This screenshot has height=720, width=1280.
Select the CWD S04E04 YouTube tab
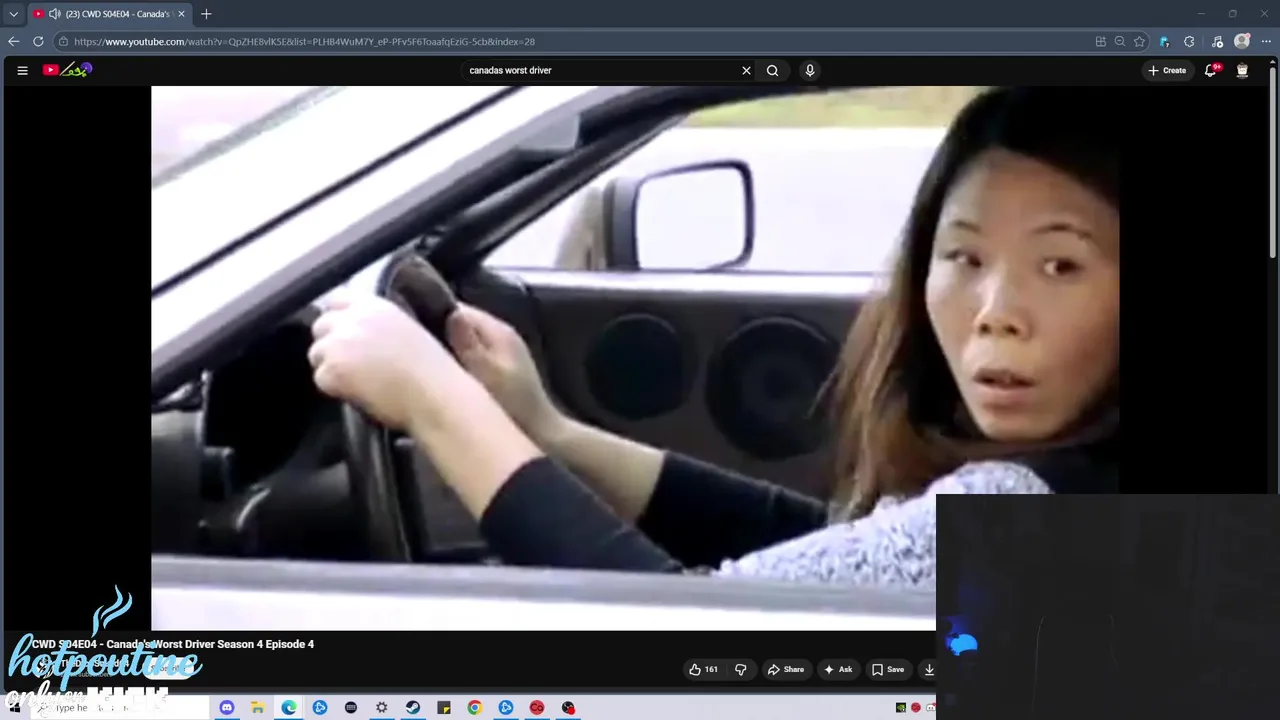click(x=108, y=14)
